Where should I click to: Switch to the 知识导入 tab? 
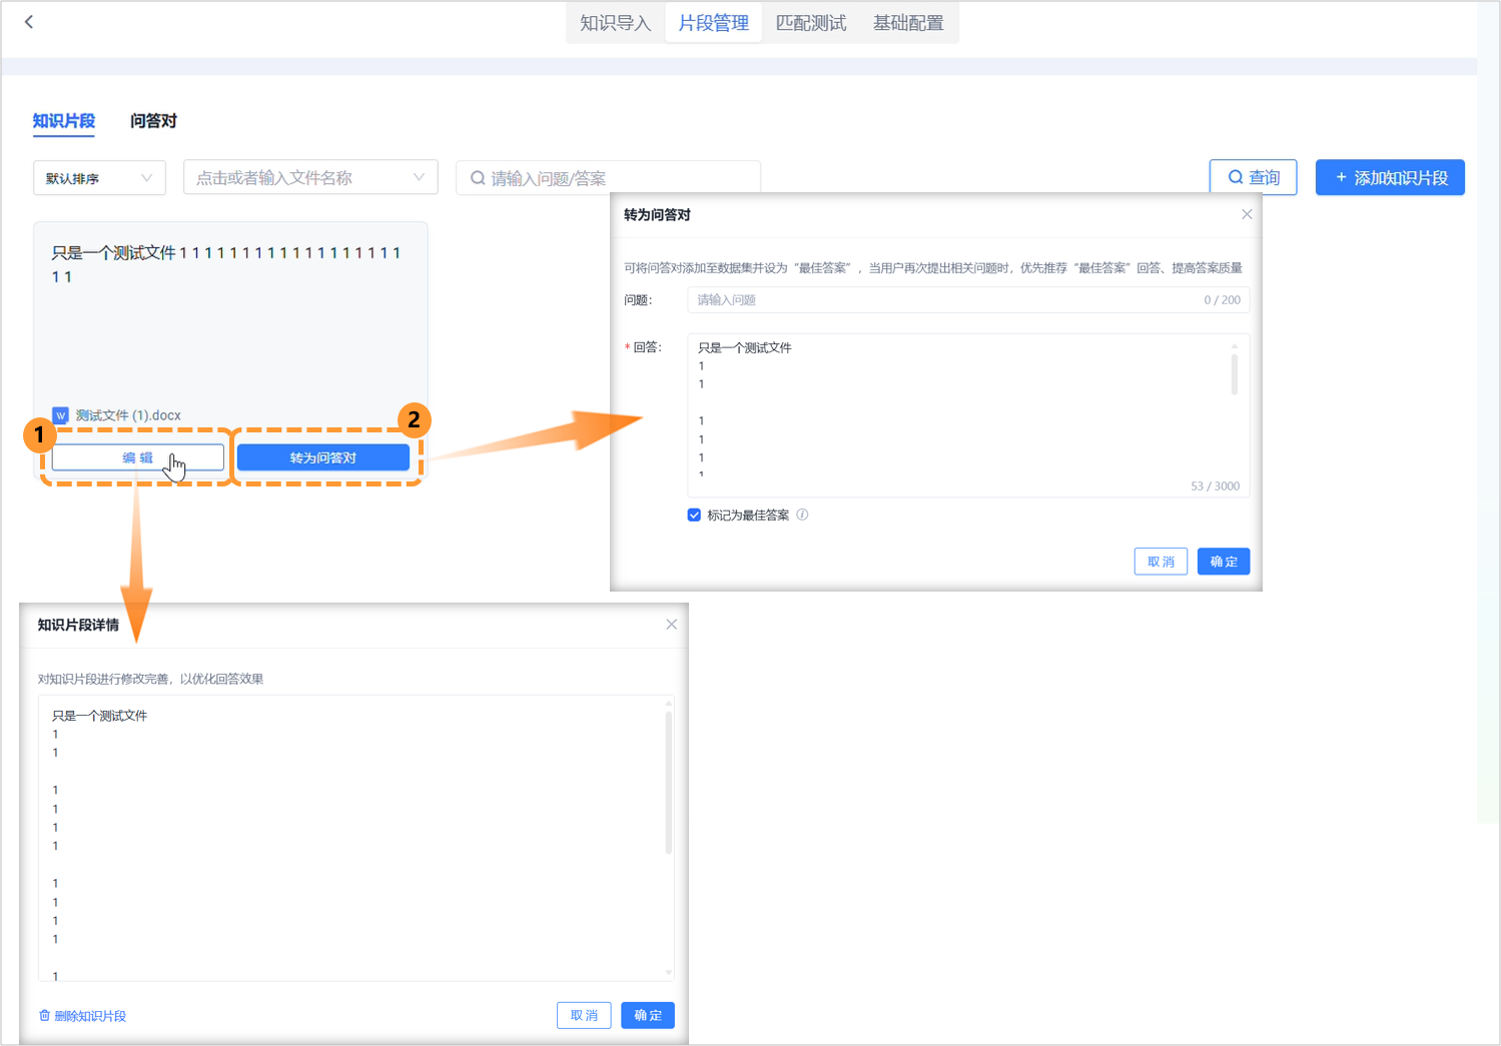(x=615, y=23)
